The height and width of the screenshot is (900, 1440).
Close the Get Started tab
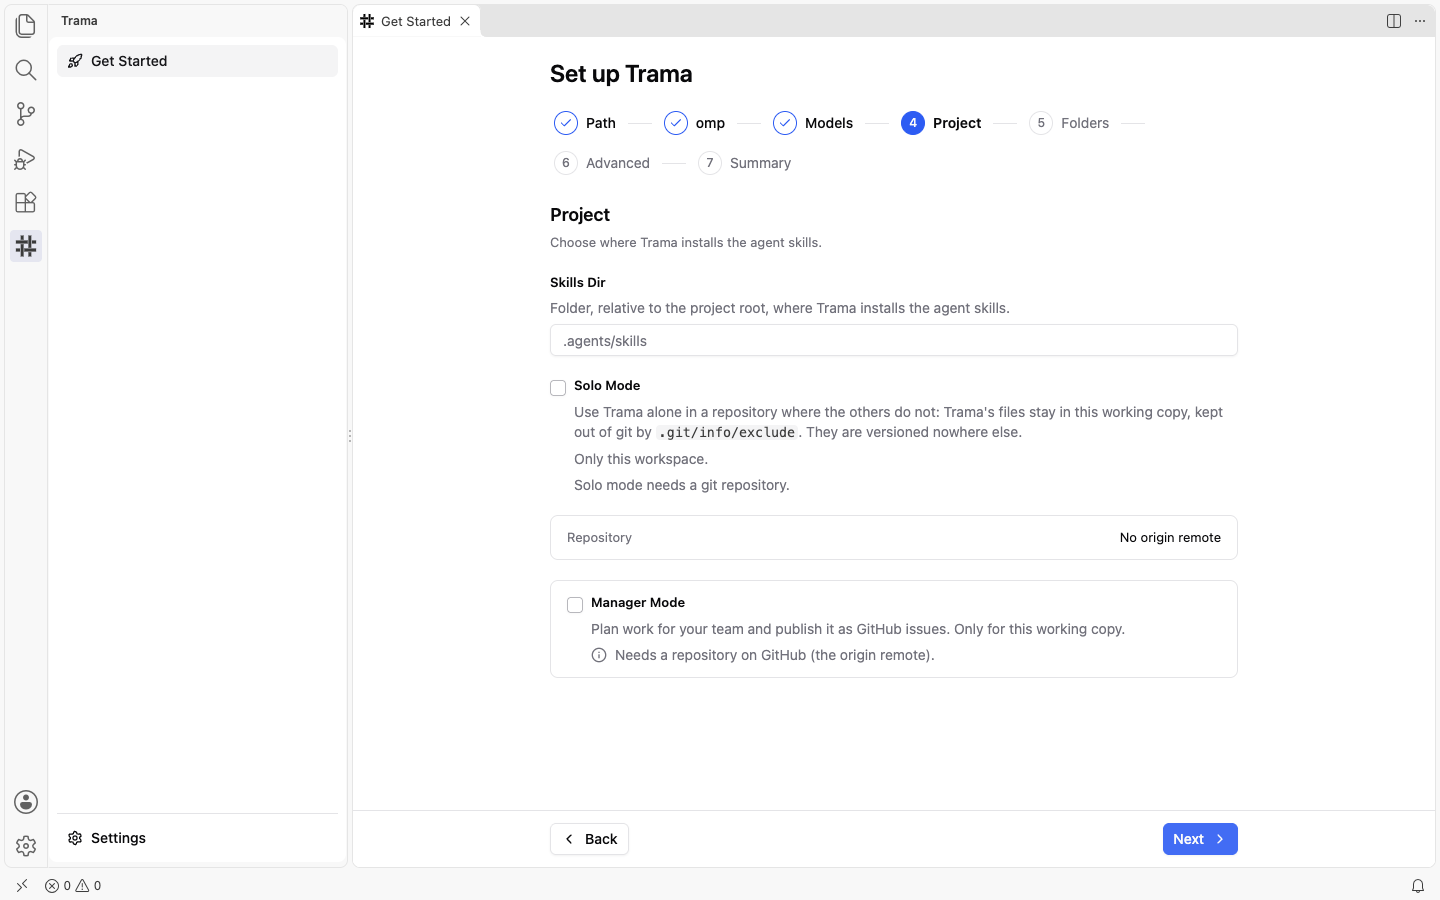pyautogui.click(x=465, y=21)
